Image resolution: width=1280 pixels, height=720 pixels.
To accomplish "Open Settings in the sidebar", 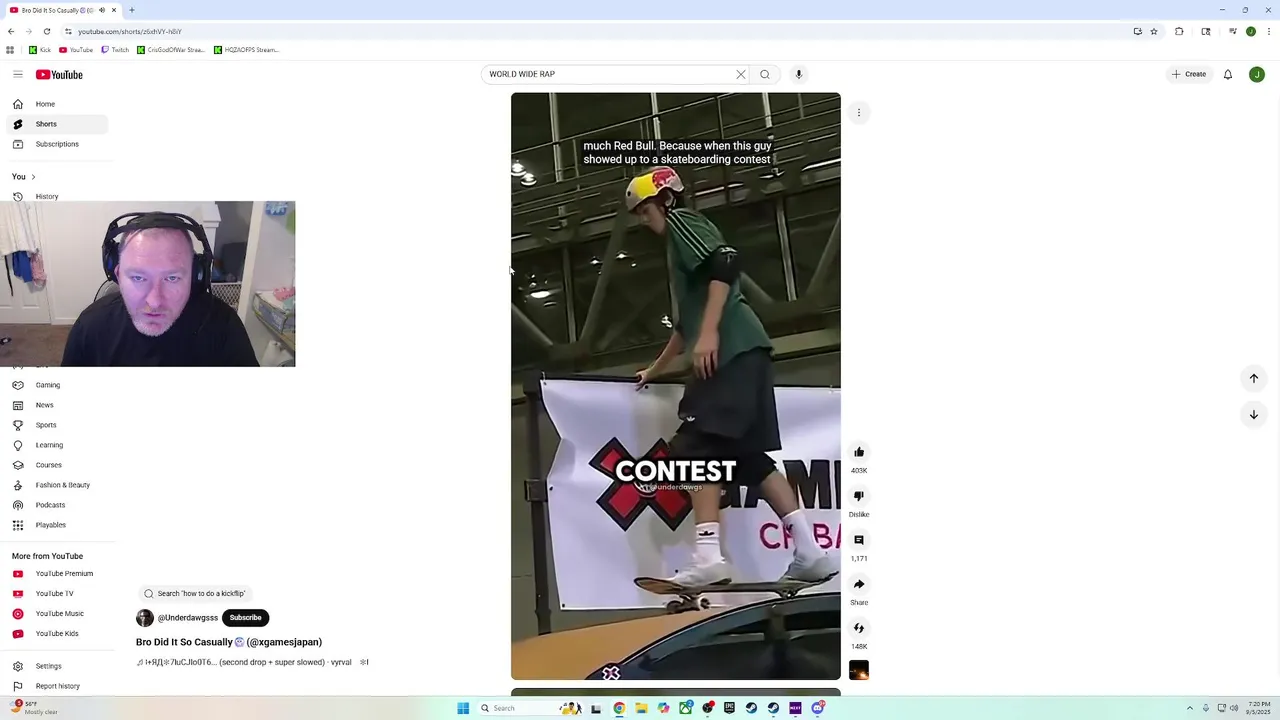I will [57, 666].
